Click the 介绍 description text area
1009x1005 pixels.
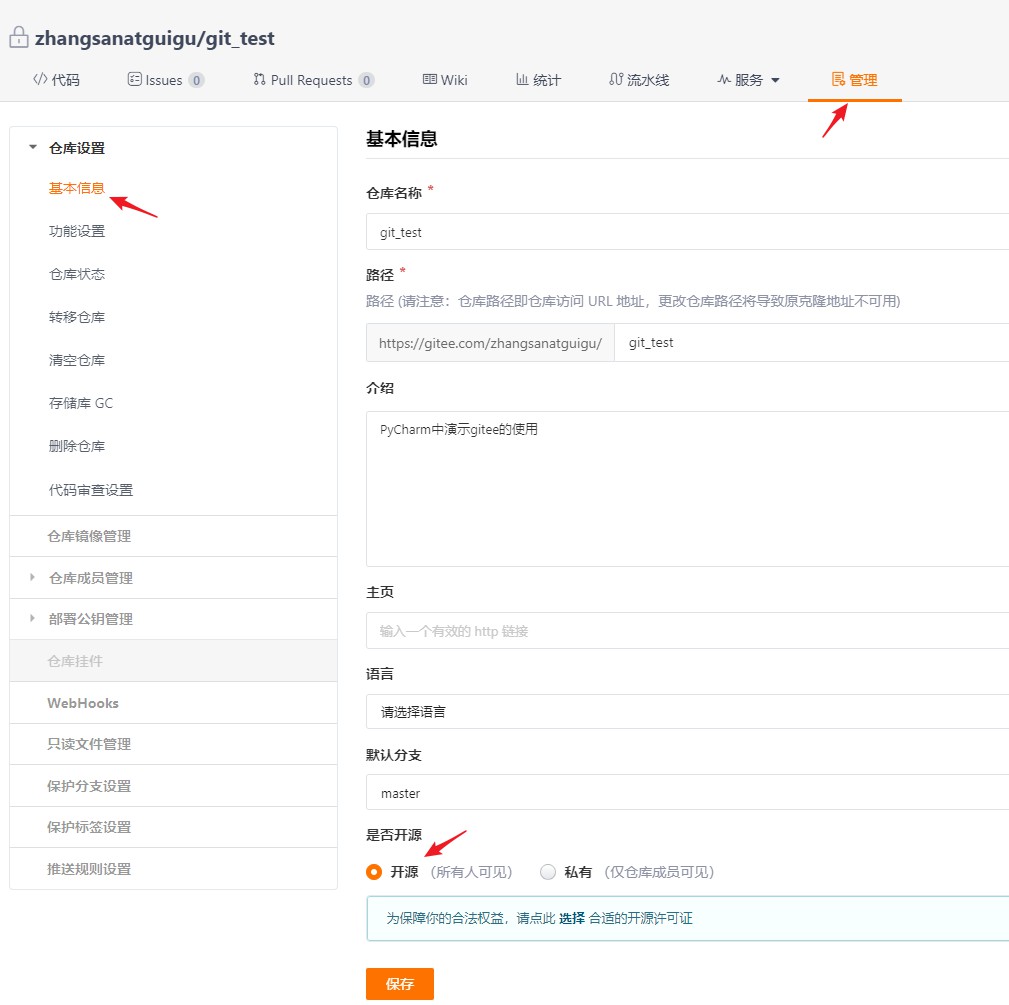(x=687, y=489)
